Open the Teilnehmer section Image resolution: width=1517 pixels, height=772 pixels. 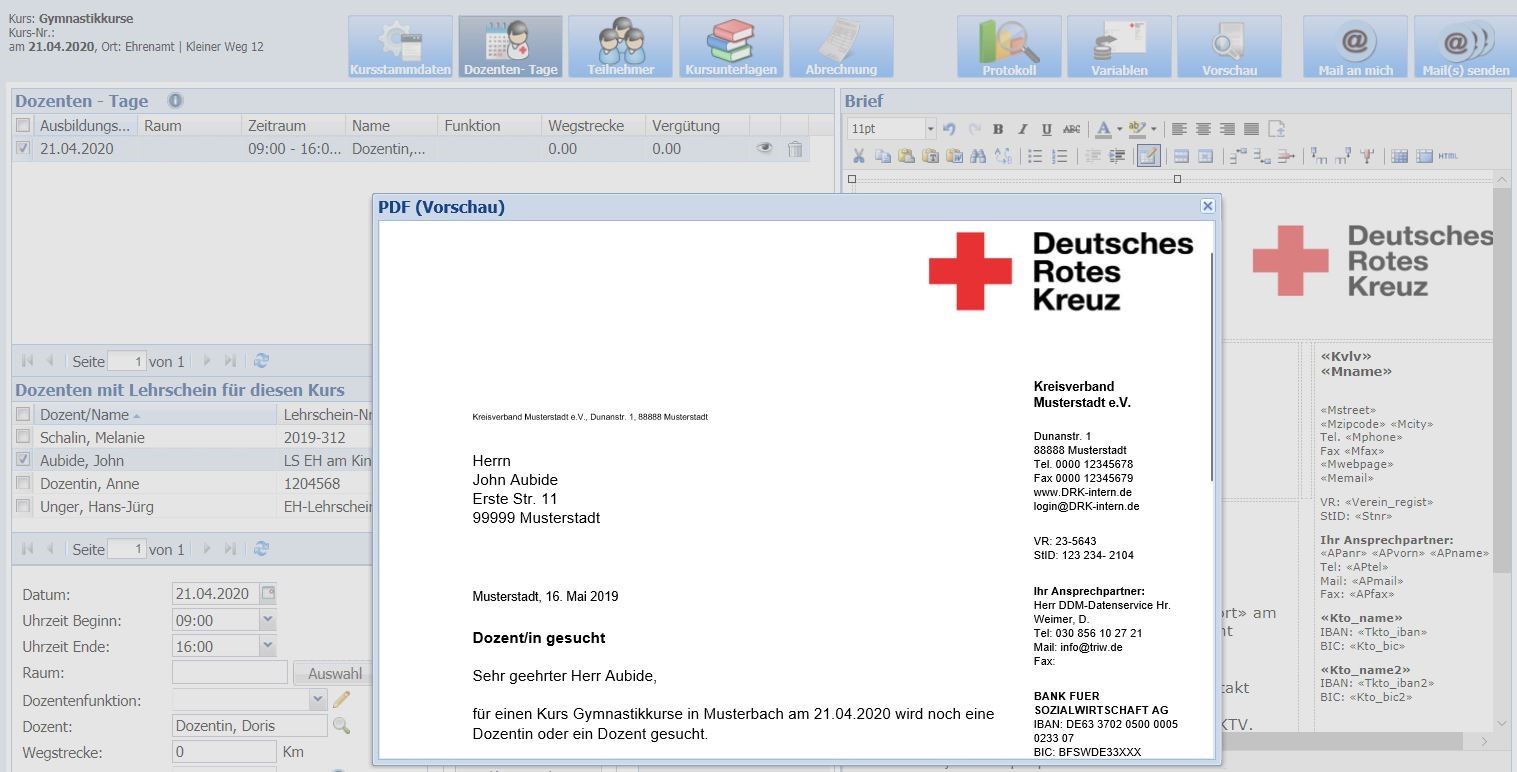click(620, 47)
